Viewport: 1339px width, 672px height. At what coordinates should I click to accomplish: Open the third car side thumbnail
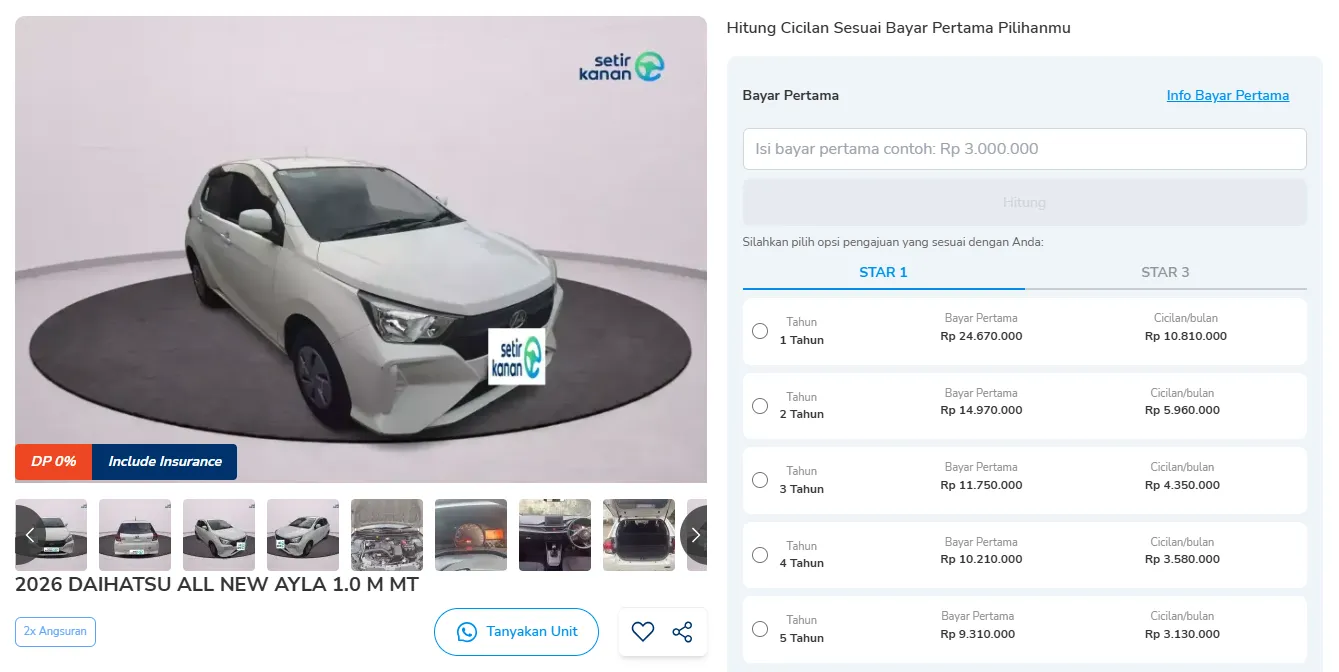(219, 535)
